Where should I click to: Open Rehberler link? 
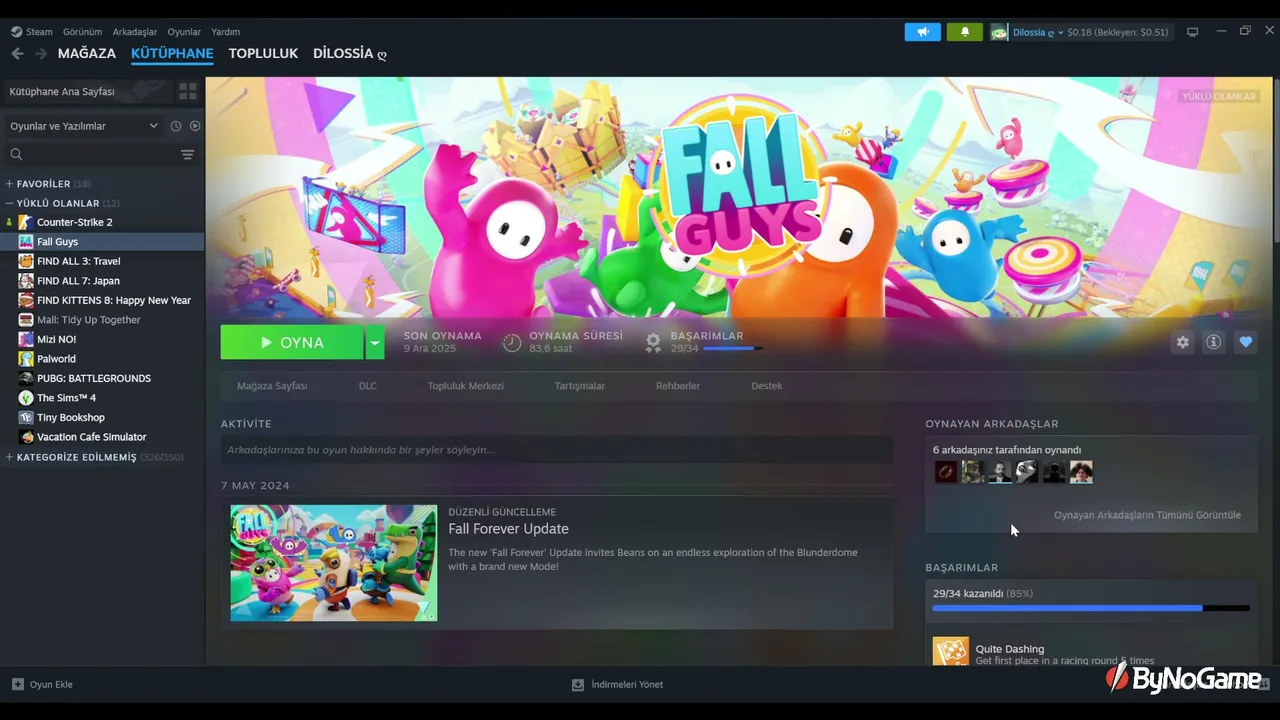tap(678, 386)
